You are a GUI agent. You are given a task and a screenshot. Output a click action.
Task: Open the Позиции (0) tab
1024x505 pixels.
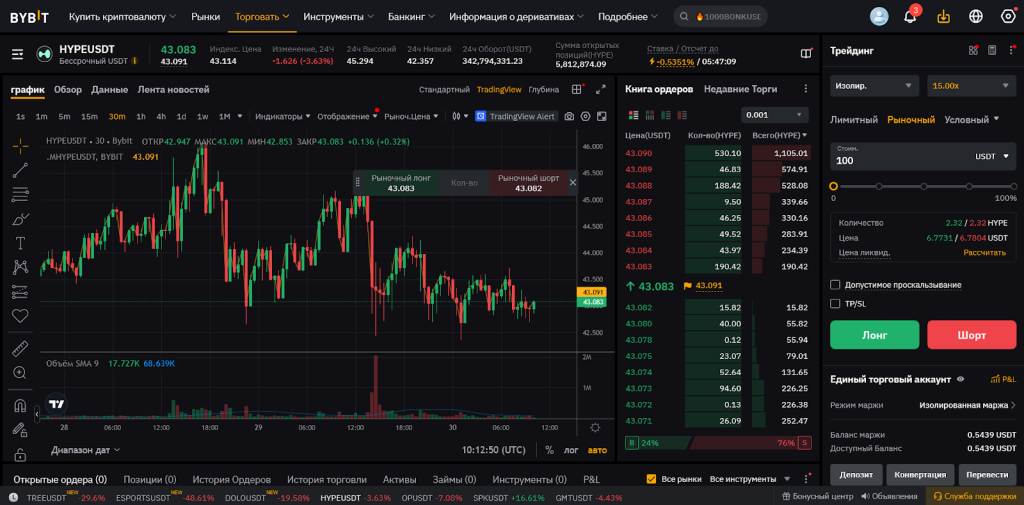(x=149, y=479)
